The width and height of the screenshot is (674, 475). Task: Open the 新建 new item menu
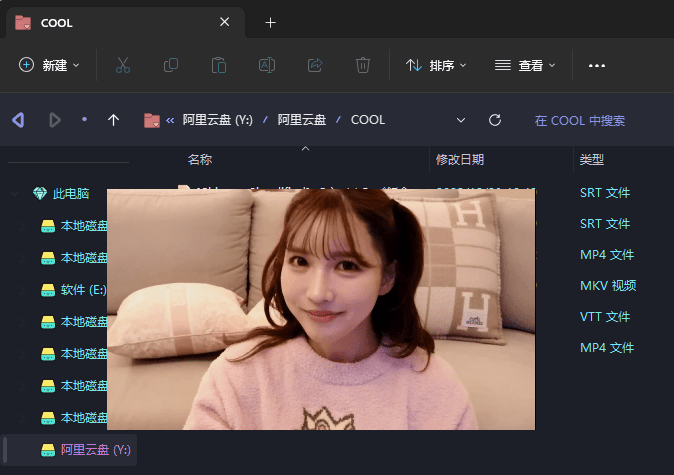[49, 65]
